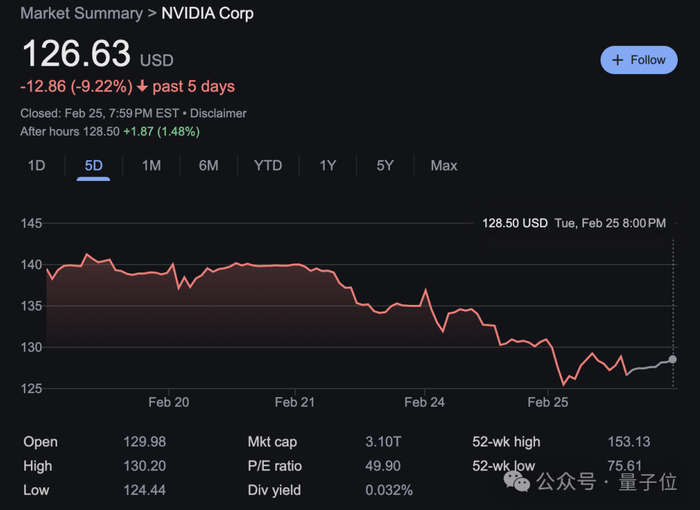The width and height of the screenshot is (700, 510).
Task: Click the red down arrow price indicator
Action: [x=141, y=86]
